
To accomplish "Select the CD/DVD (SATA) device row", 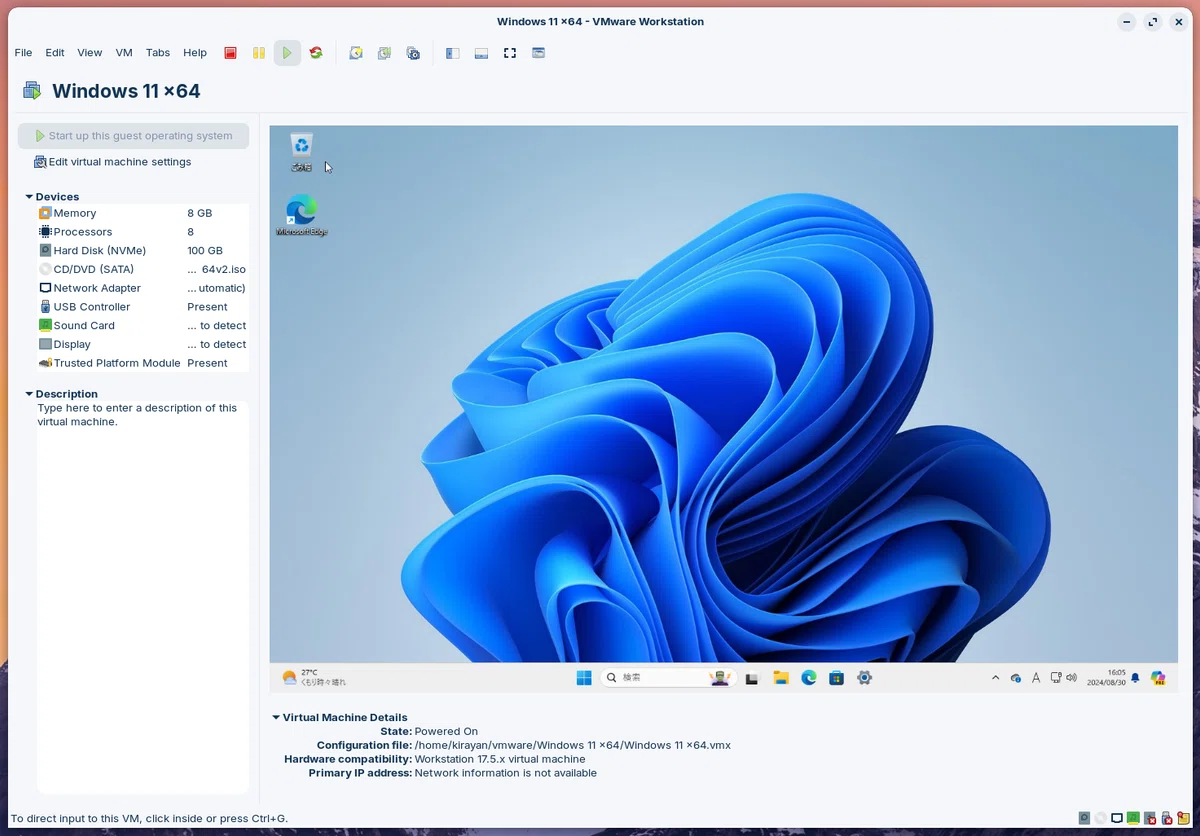I will [x=142, y=269].
